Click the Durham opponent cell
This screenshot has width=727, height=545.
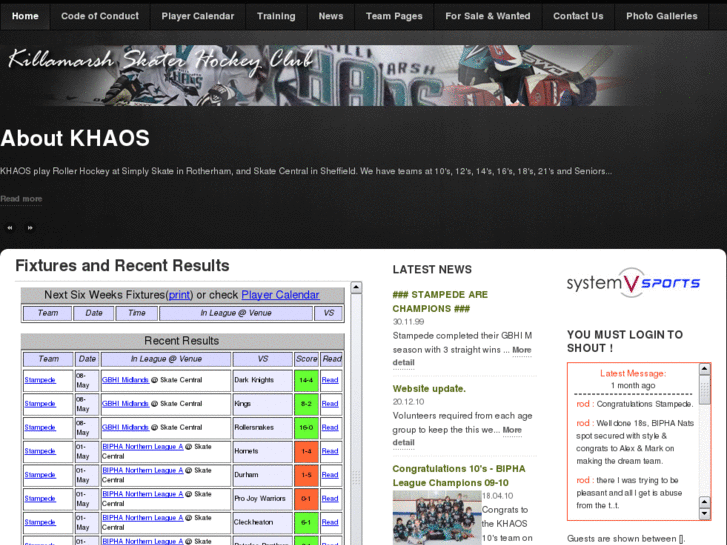pyautogui.click(x=262, y=475)
